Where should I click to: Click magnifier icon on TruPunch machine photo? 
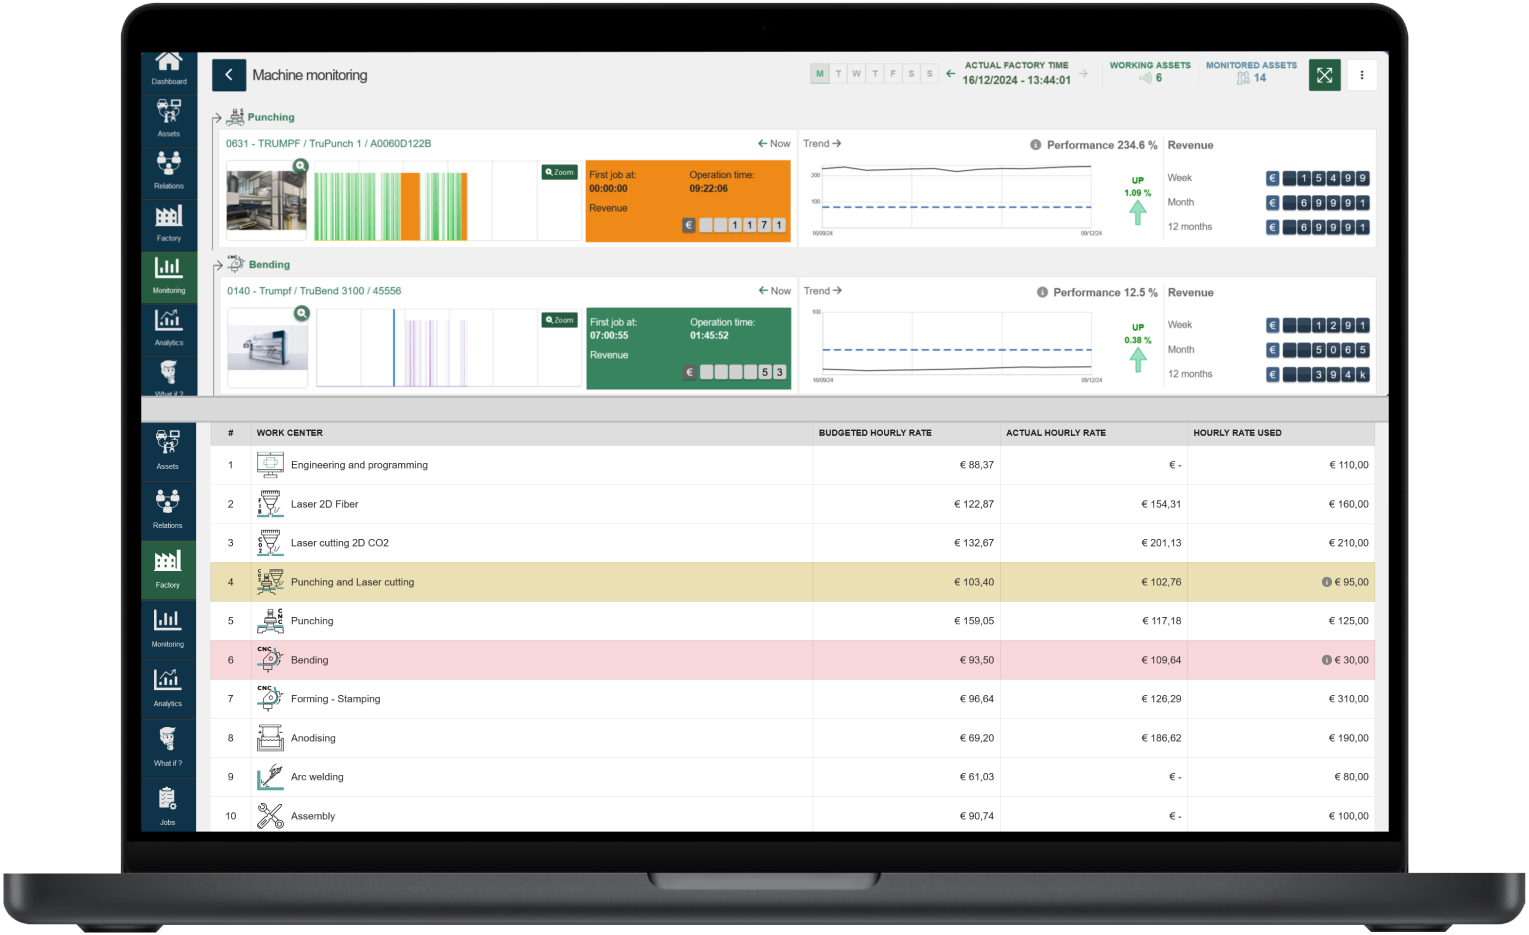300,166
